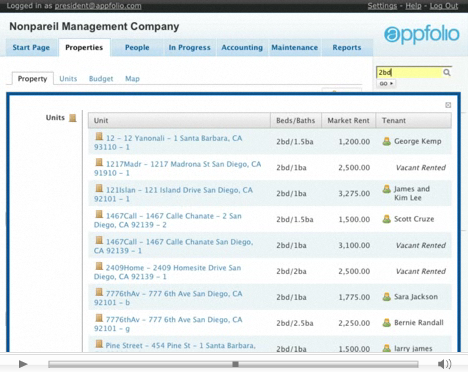468x372 pixels.
Task: Click the George Kemp tenant name
Action: tap(418, 141)
